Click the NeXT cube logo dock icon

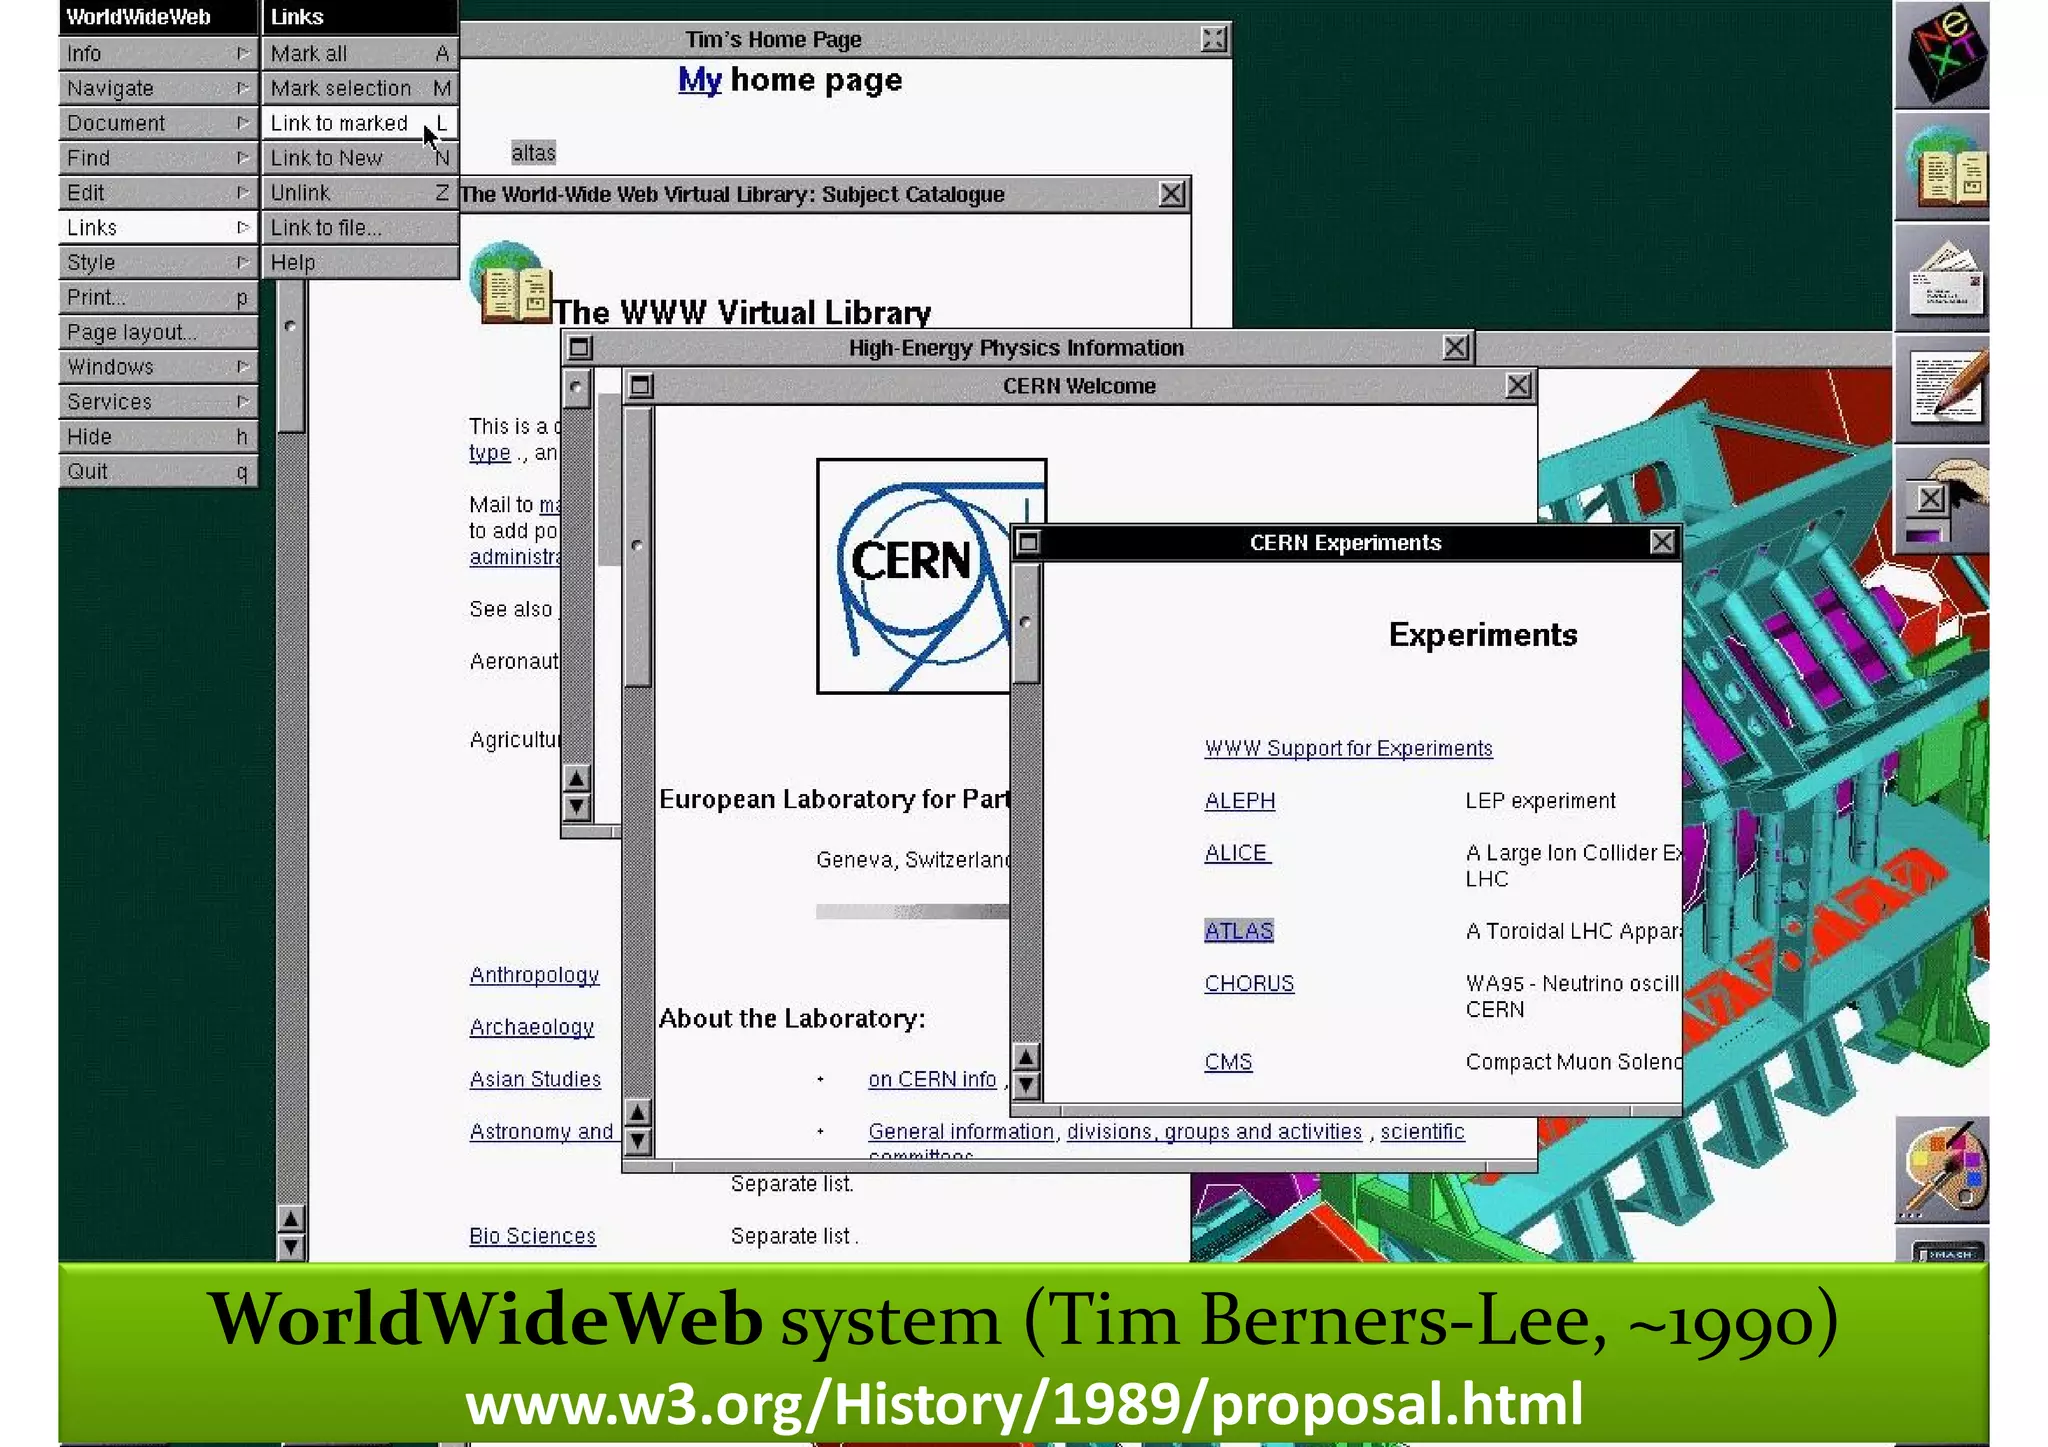coord(1942,54)
